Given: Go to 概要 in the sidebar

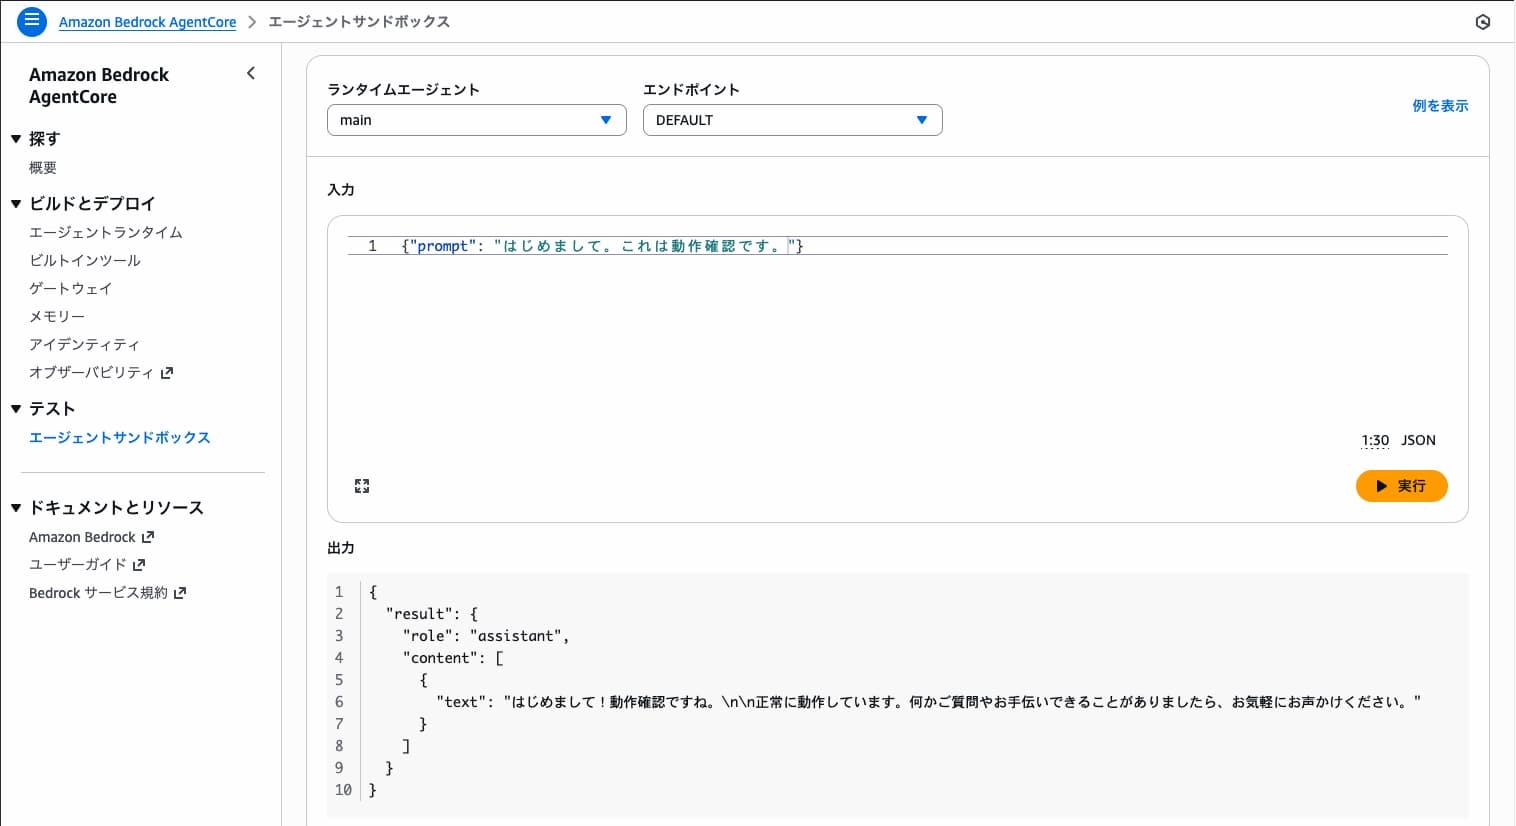Looking at the screenshot, I should click(43, 168).
